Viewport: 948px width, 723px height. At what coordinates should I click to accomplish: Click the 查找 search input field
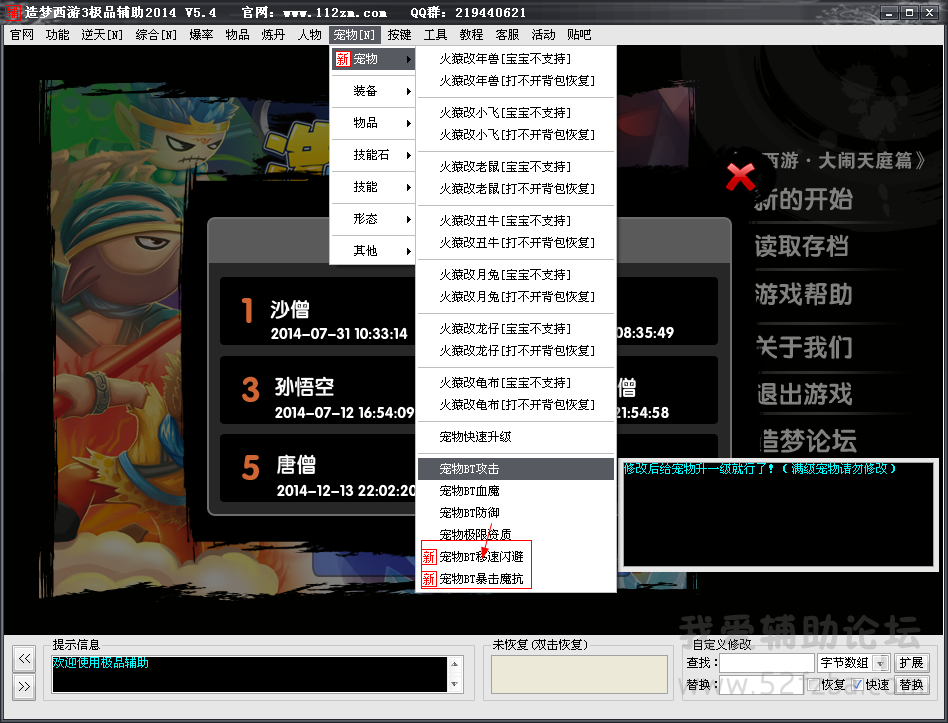point(767,663)
